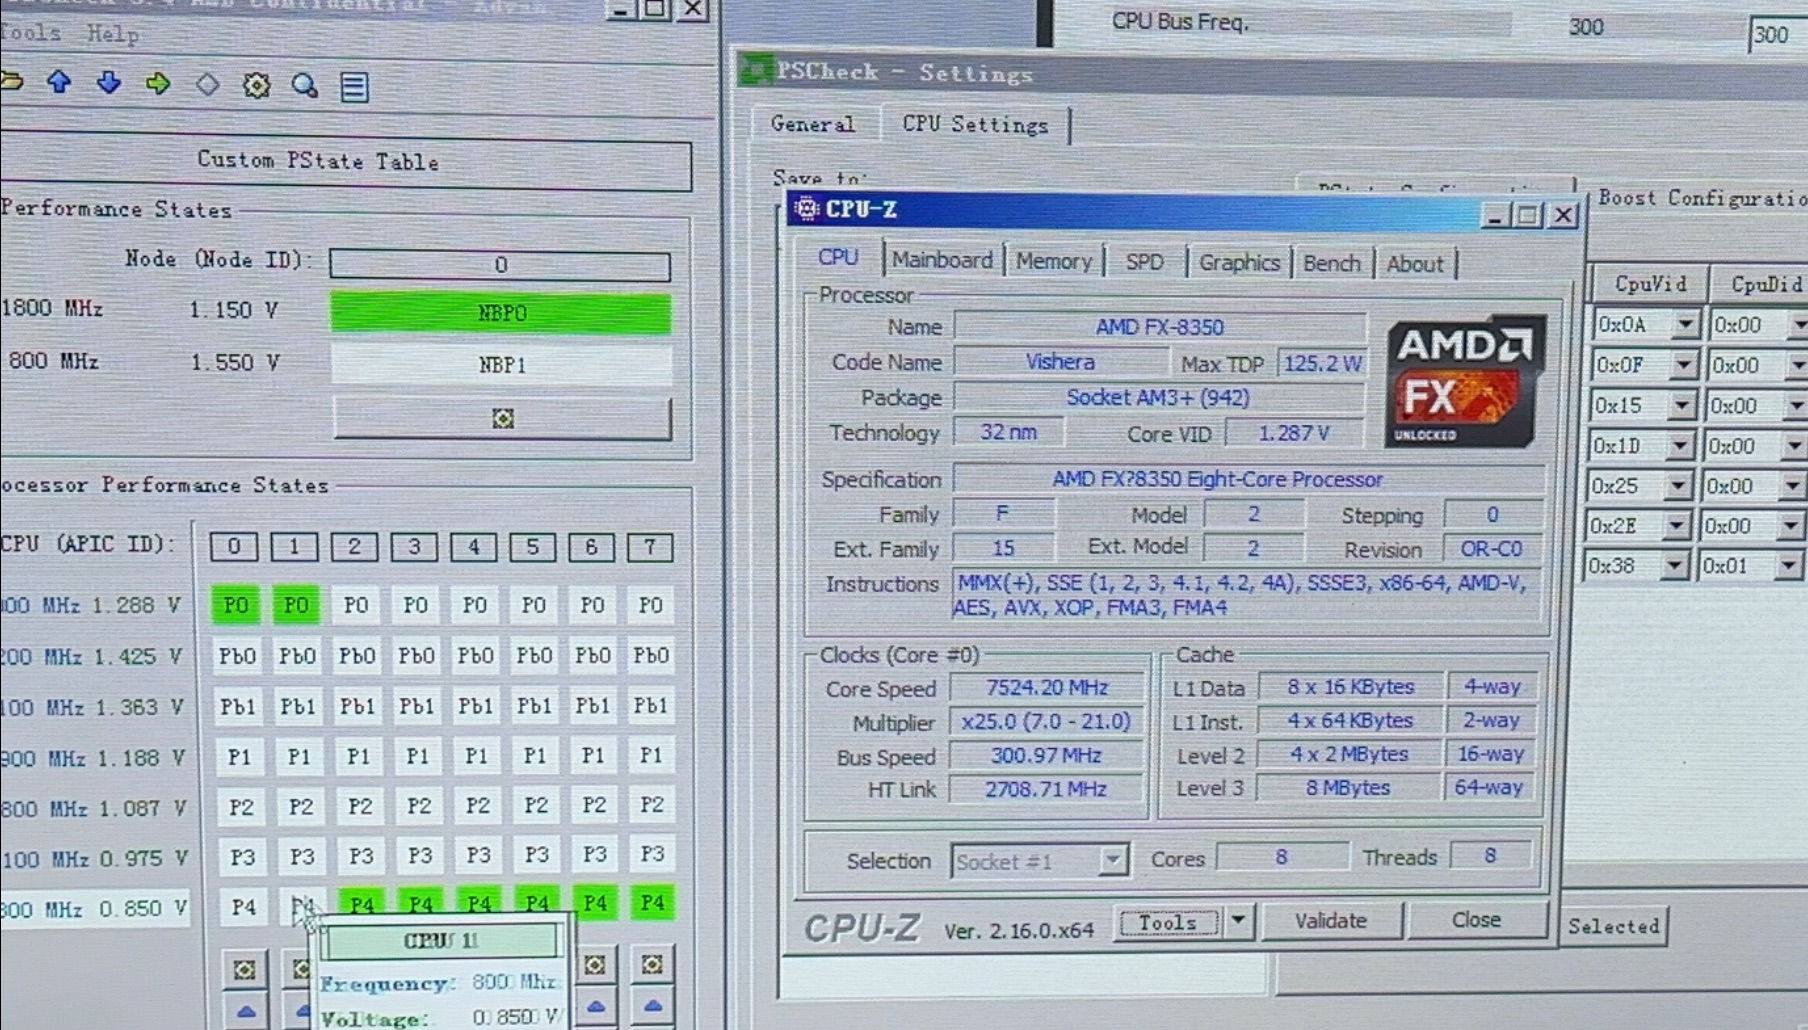This screenshot has width=1808, height=1030.
Task: Open the CpuVid 0x15 dropdown
Action: coord(1683,405)
